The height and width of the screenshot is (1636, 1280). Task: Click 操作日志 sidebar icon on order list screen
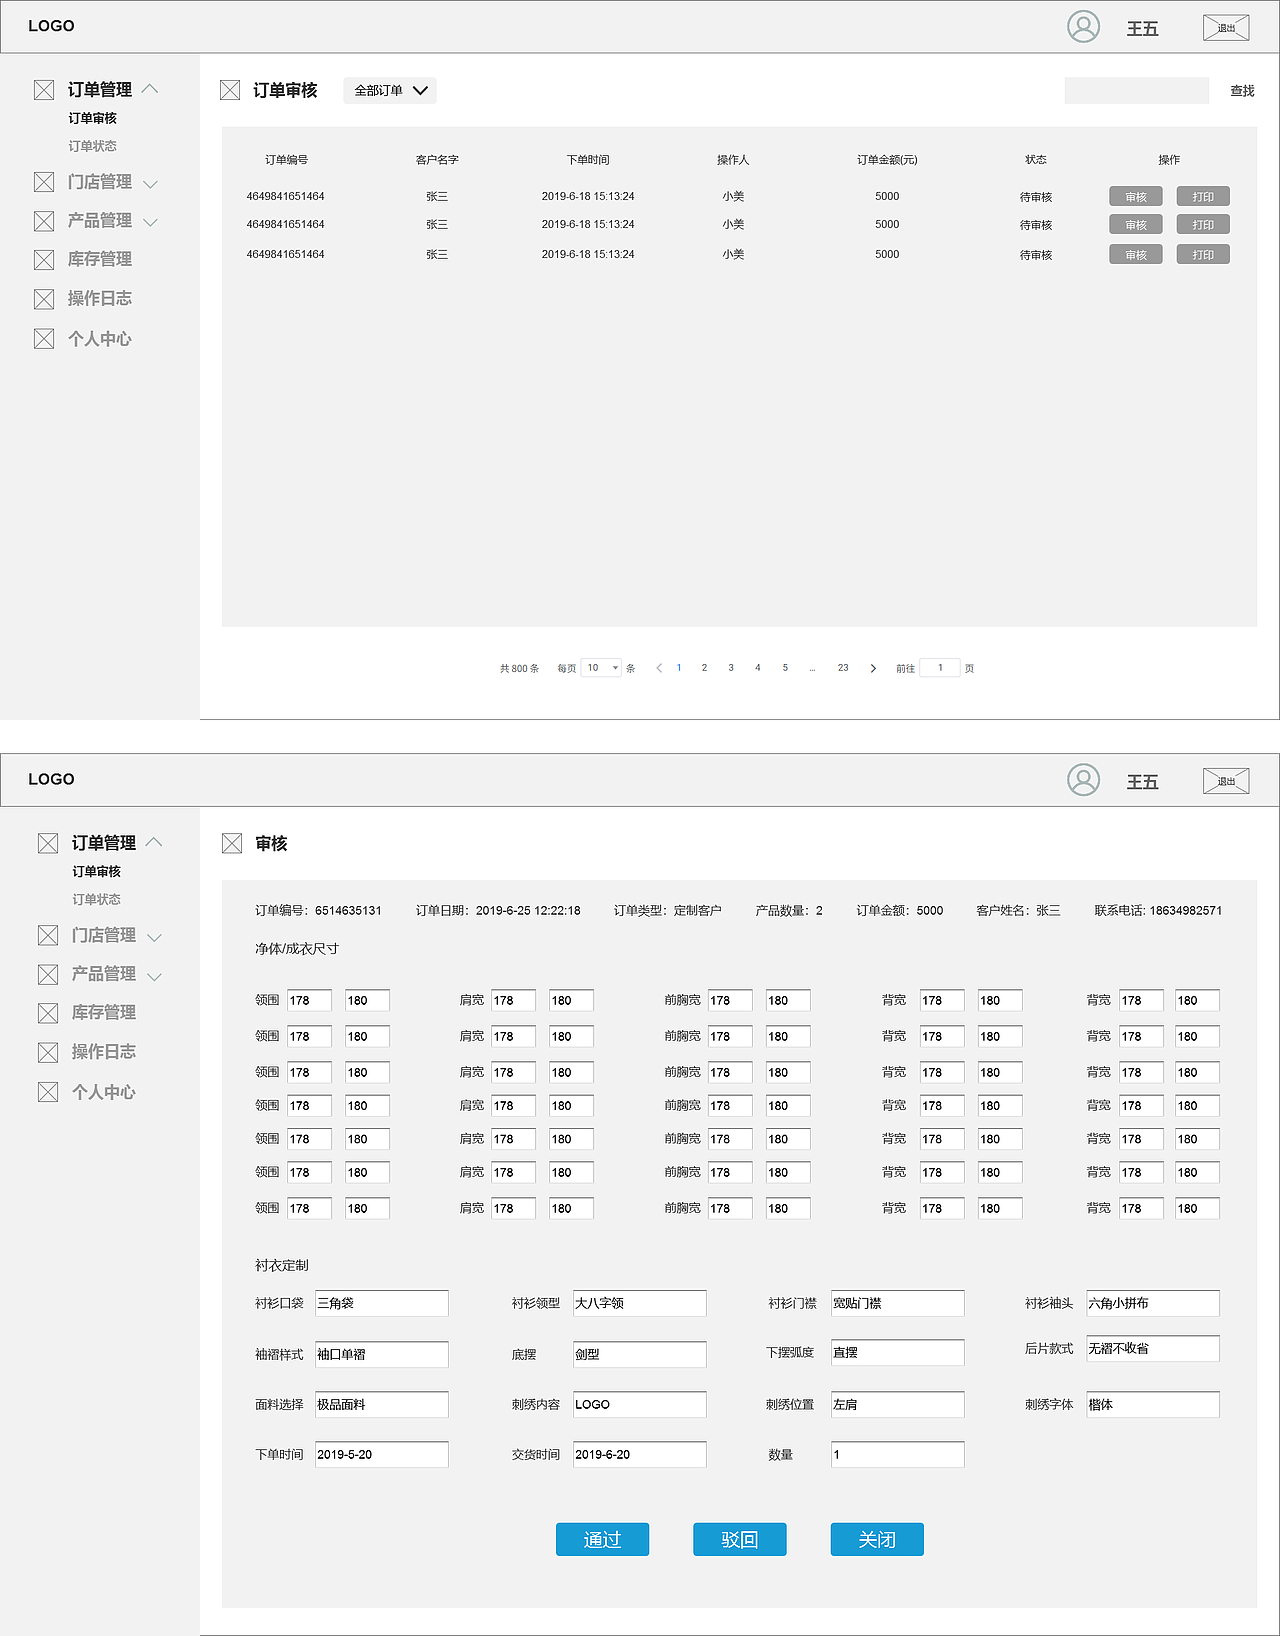pyautogui.click(x=44, y=299)
